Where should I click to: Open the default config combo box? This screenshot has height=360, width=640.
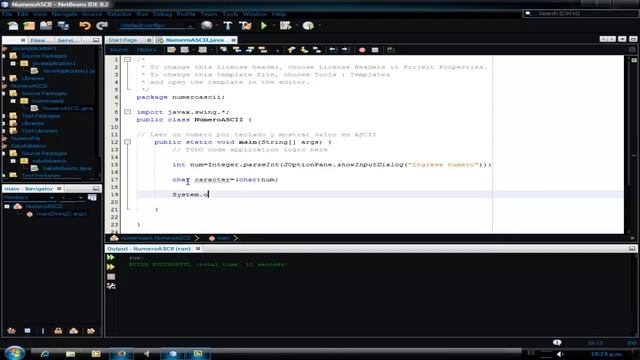coord(156,26)
